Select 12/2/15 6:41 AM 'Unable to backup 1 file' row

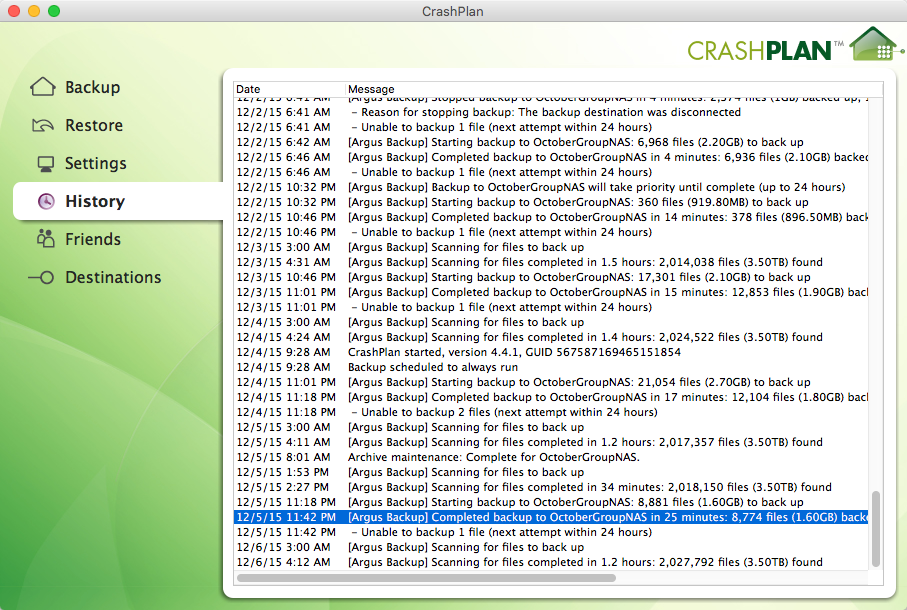[x=551, y=127]
